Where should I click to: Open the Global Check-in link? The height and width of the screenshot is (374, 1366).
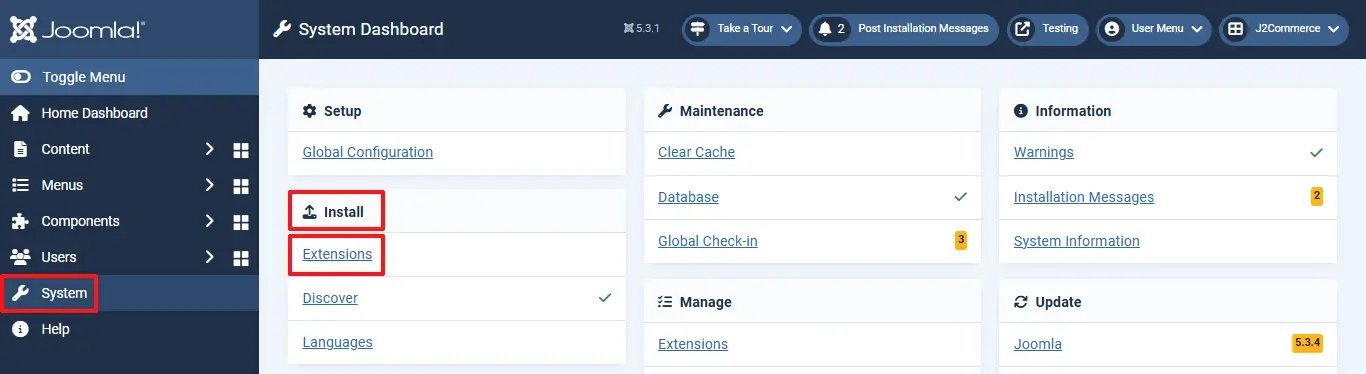(708, 241)
